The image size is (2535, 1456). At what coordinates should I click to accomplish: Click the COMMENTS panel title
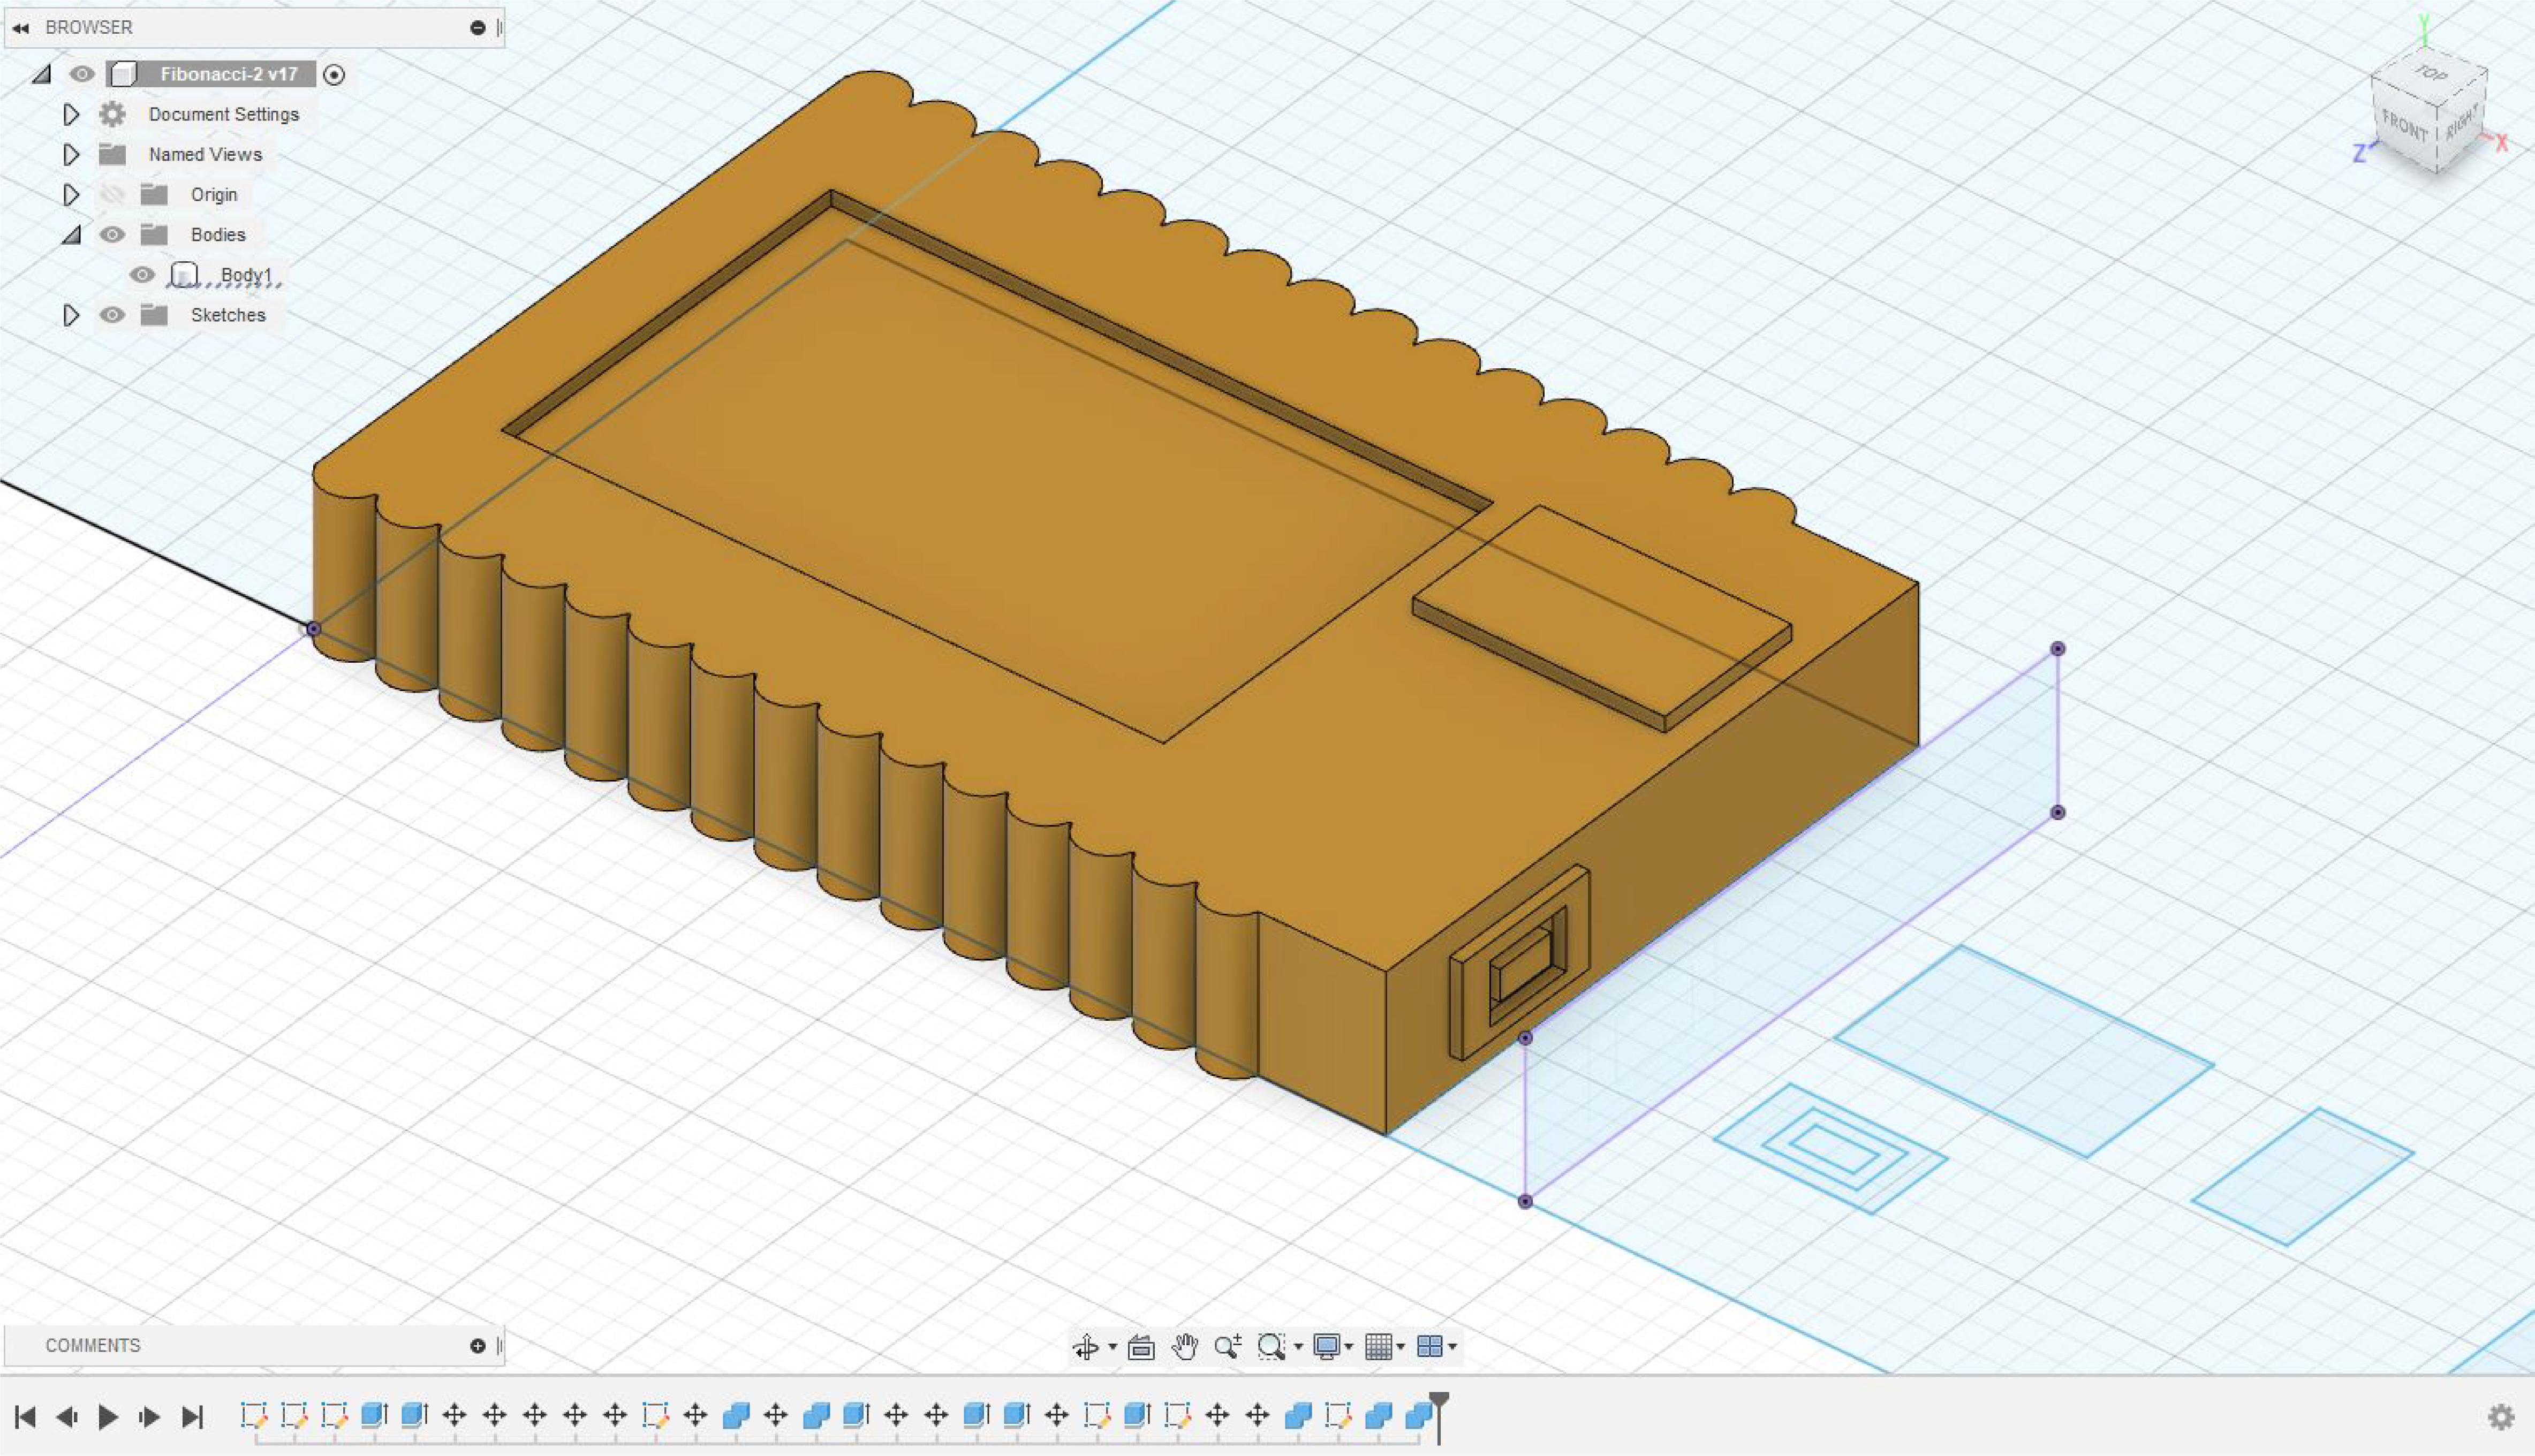pos(93,1346)
